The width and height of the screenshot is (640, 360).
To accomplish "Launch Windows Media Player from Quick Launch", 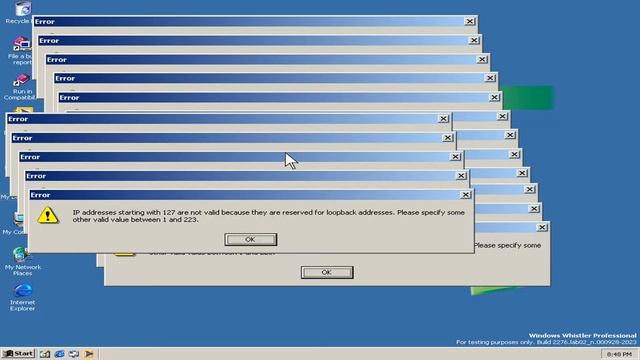I will click(89, 354).
